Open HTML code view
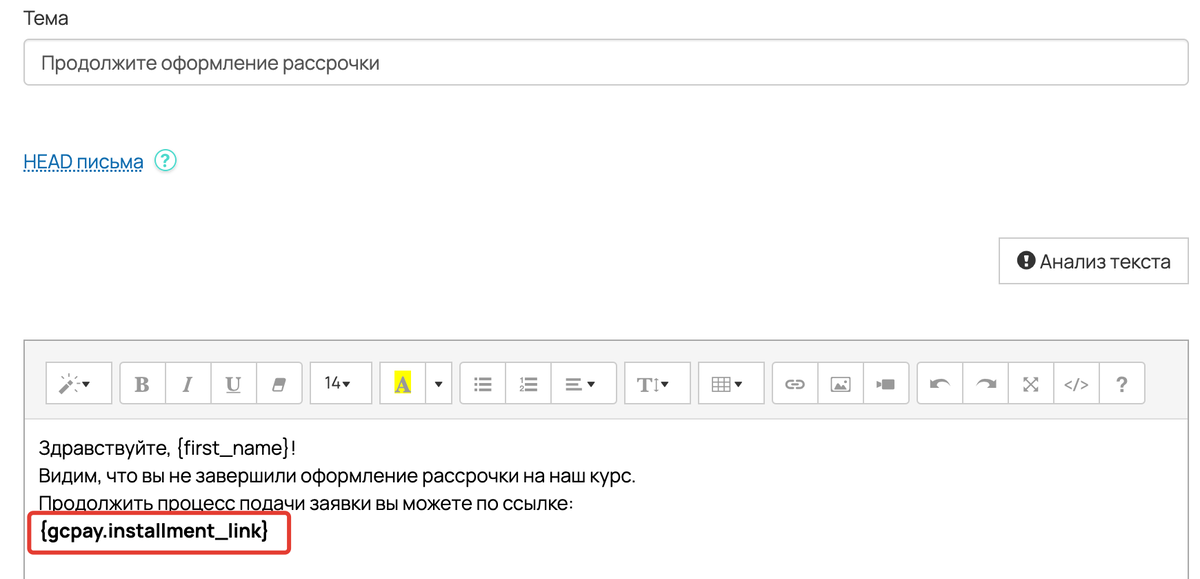This screenshot has height=579, width=1200. pos(1076,383)
